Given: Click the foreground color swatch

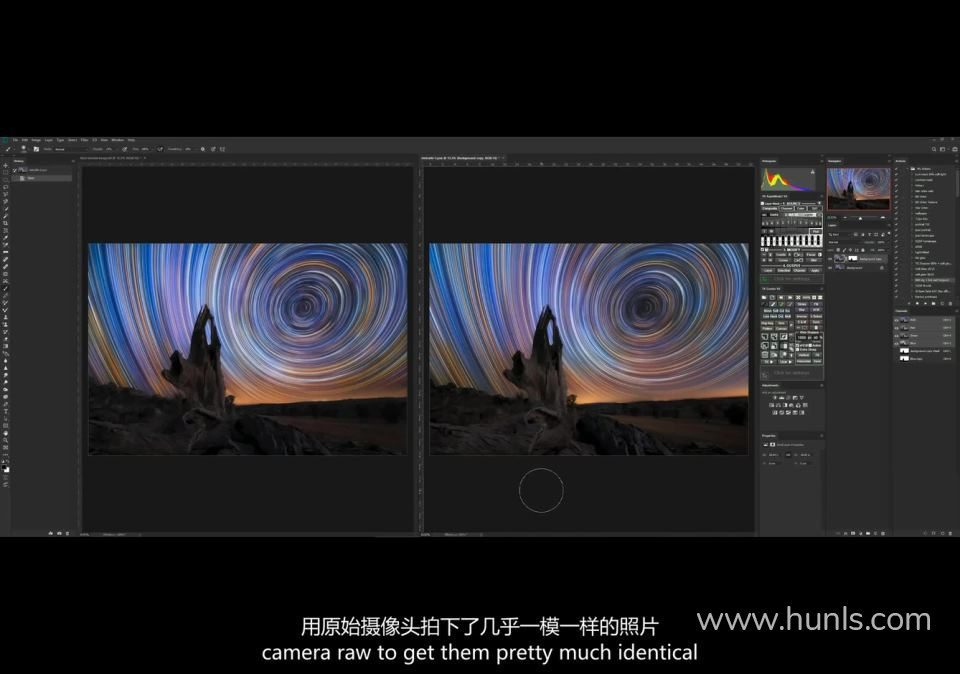Looking at the screenshot, I should click(x=4, y=467).
